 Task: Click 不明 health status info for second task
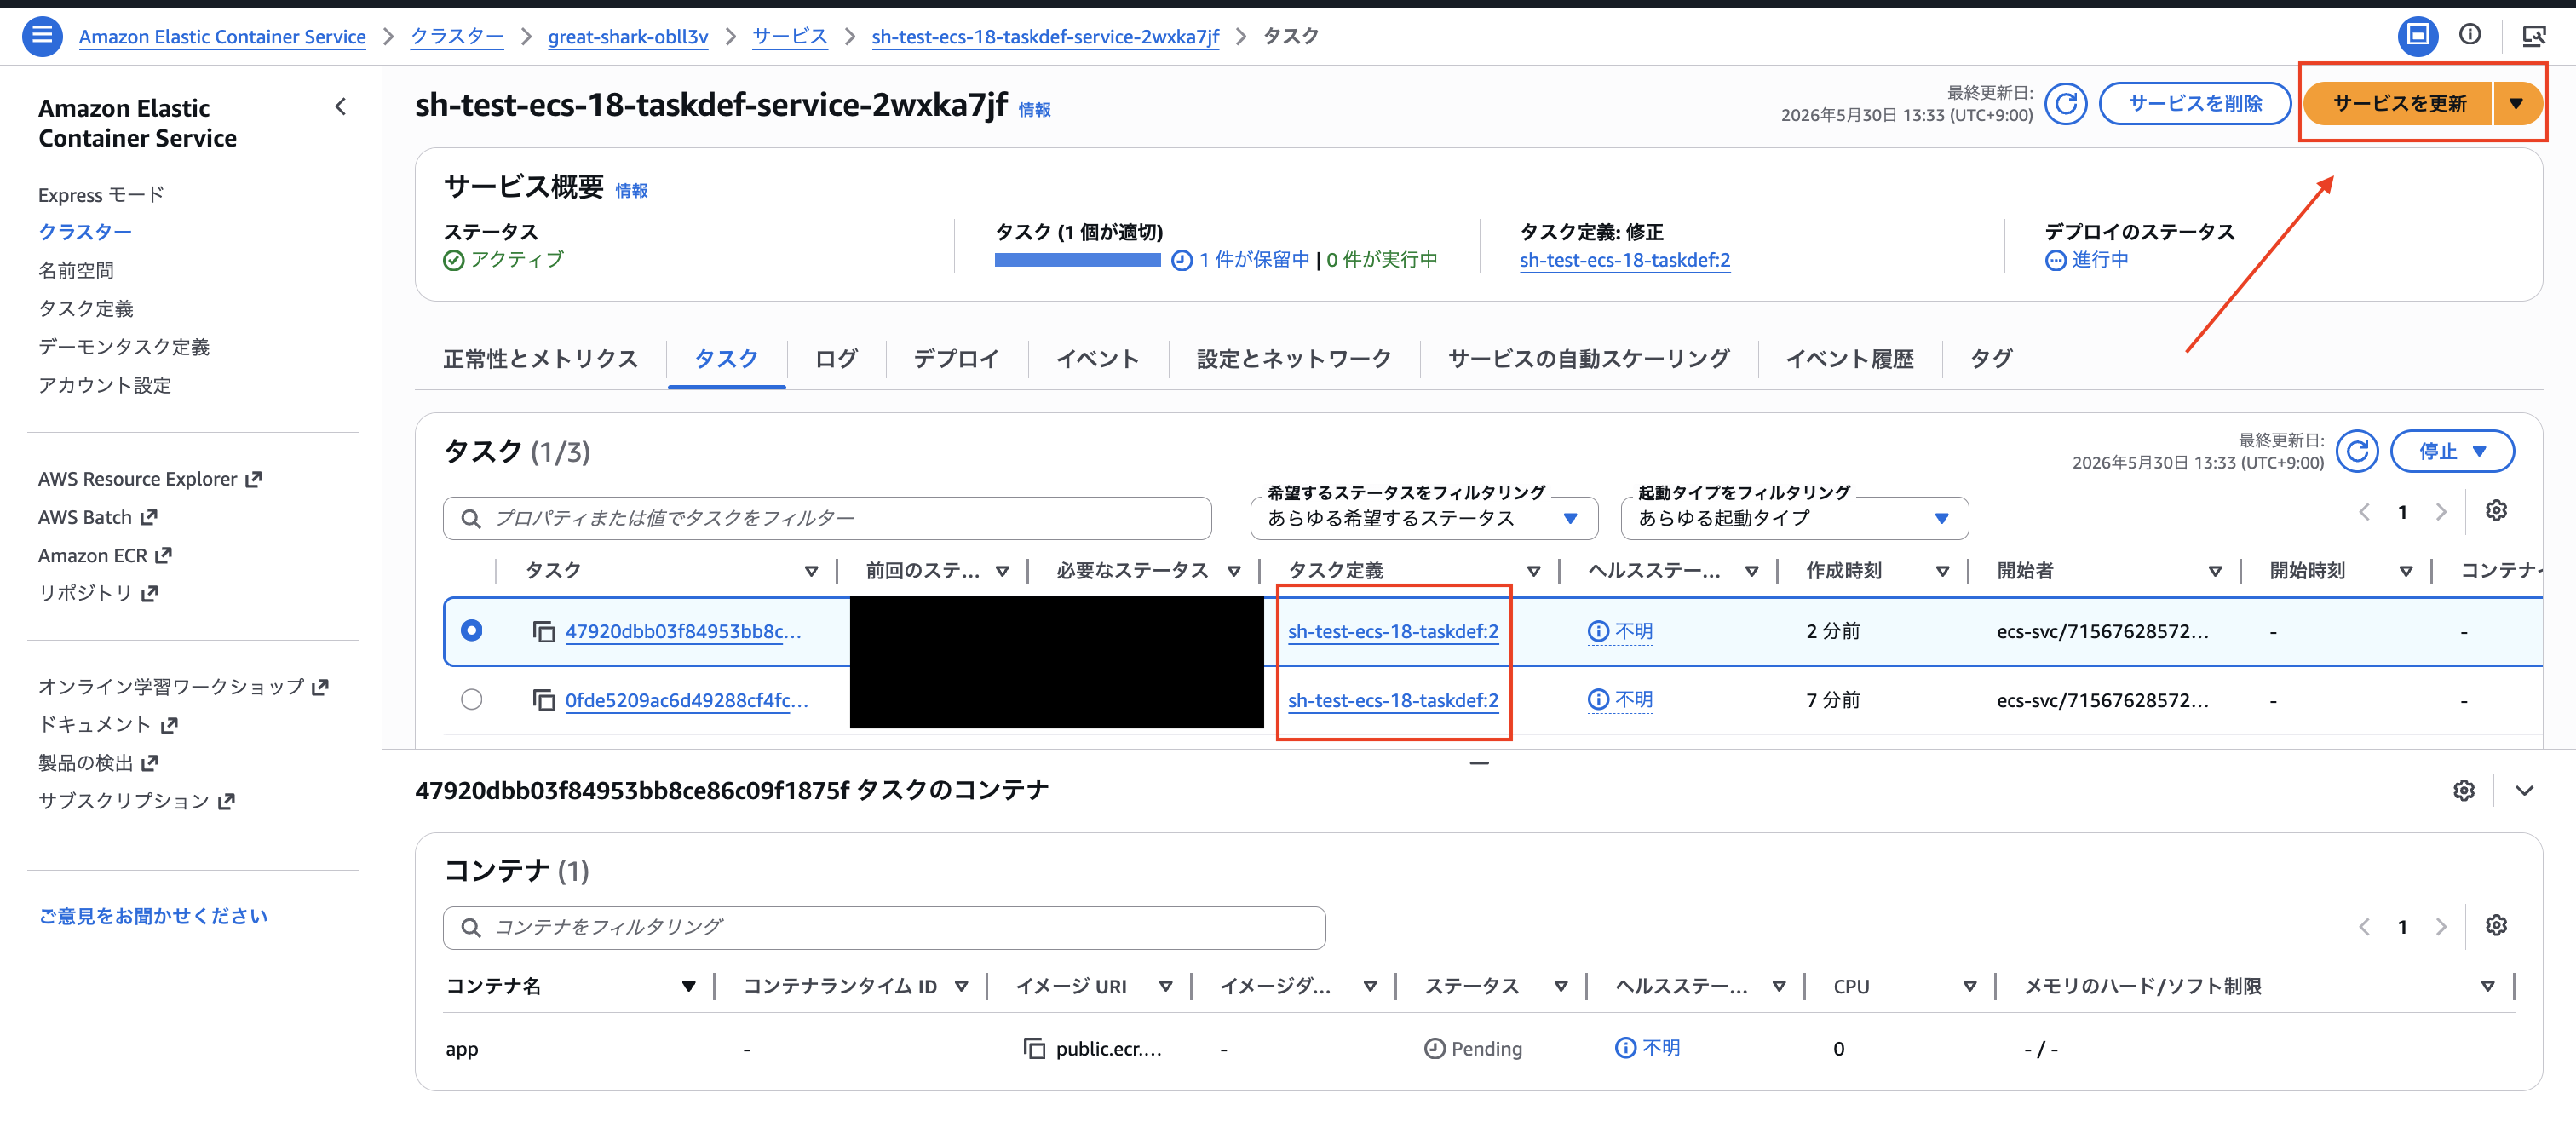pyautogui.click(x=1620, y=699)
